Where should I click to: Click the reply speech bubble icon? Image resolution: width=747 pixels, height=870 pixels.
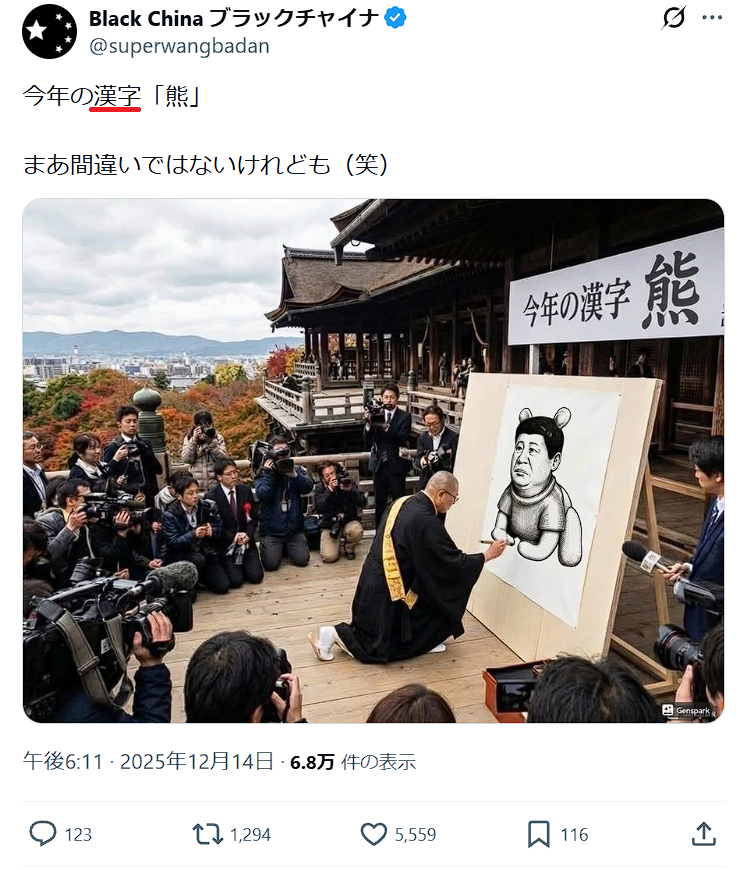pos(43,833)
